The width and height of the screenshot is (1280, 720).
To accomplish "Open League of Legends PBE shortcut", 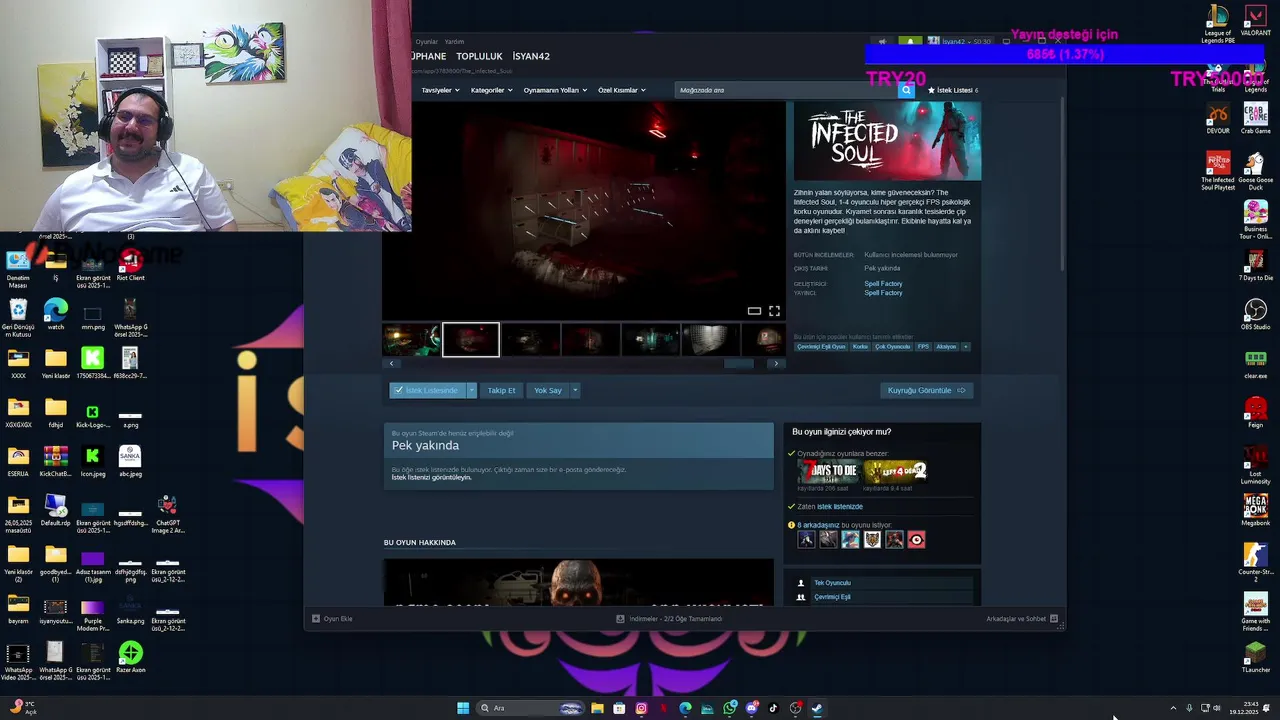I will click(x=1217, y=24).
